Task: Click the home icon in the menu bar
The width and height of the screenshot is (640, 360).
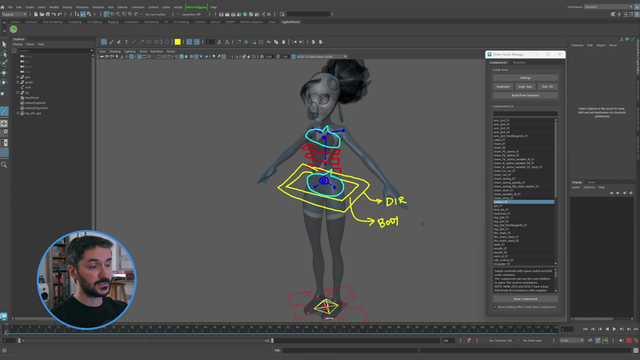Action: [3, 7]
